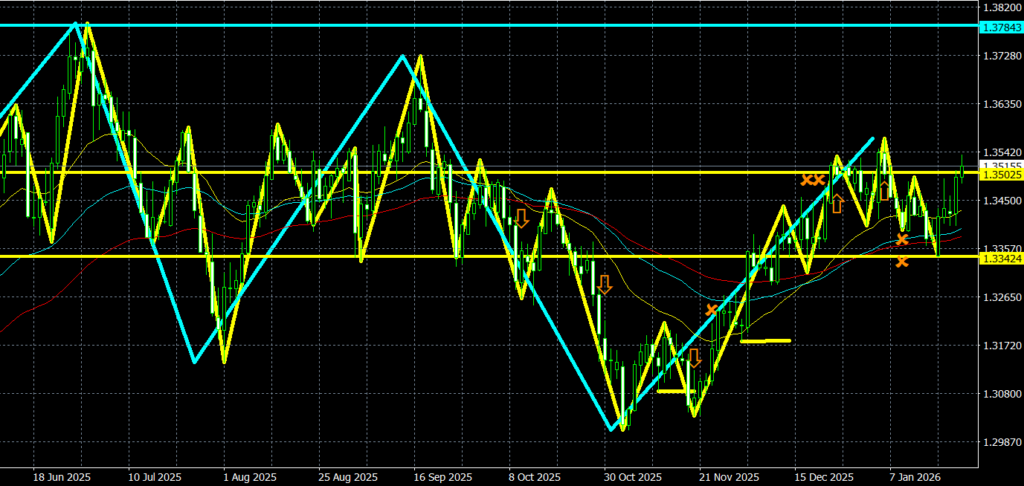Click the upper orange X marker near 7 Jan 2026
1024x486 pixels.
(x=902, y=239)
